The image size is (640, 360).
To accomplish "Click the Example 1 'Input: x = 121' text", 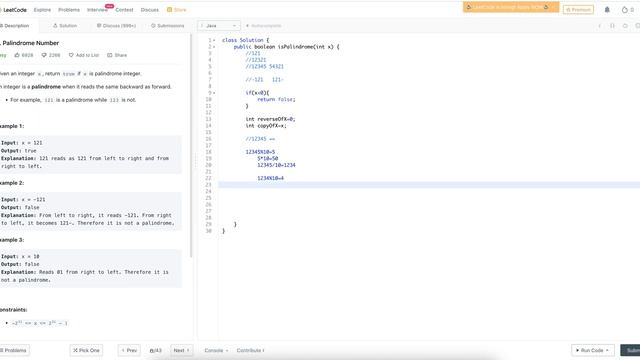I will [22, 143].
